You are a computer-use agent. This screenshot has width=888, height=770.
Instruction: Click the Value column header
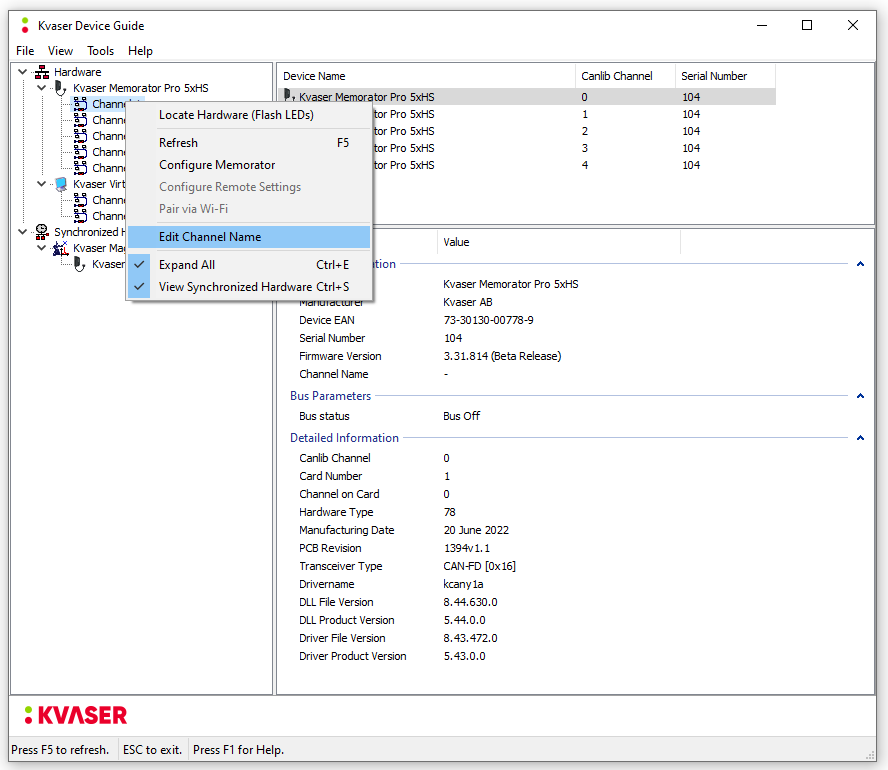[x=558, y=242]
